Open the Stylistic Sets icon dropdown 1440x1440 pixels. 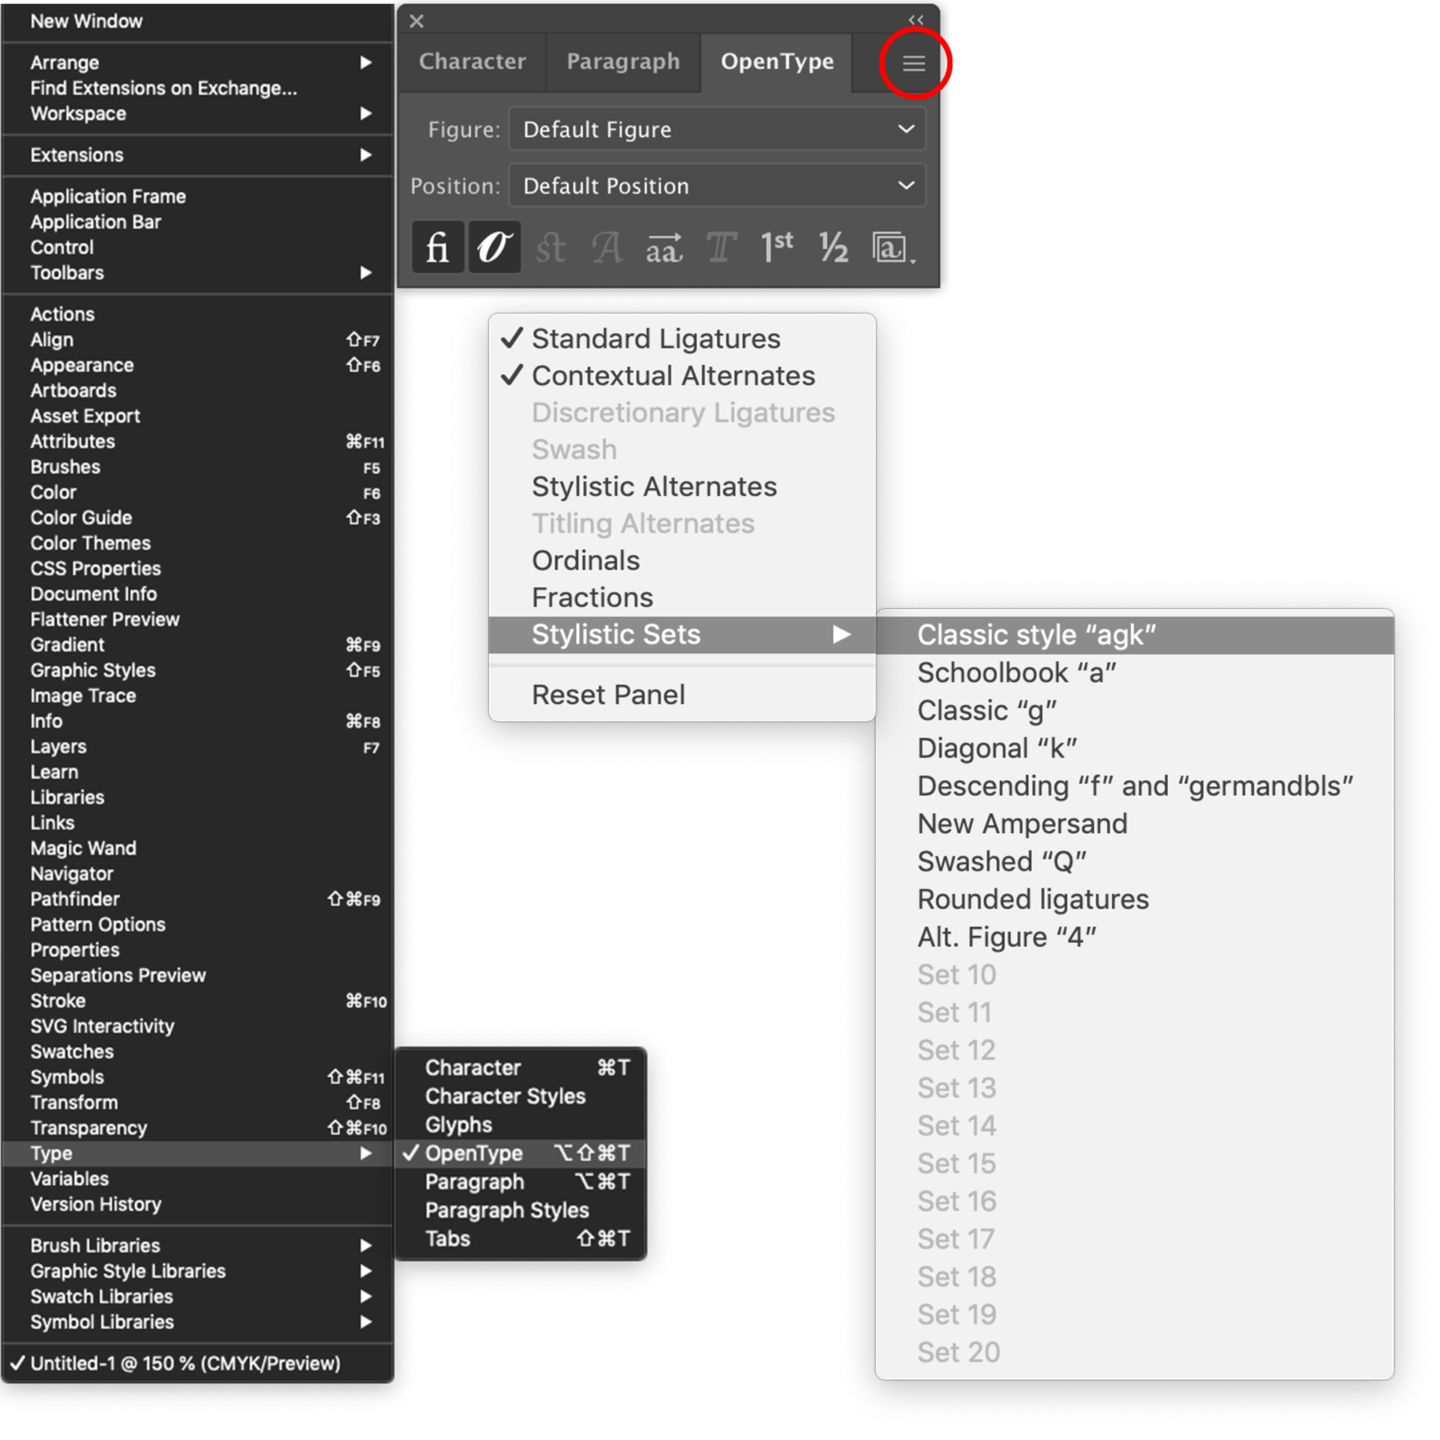coord(892,247)
